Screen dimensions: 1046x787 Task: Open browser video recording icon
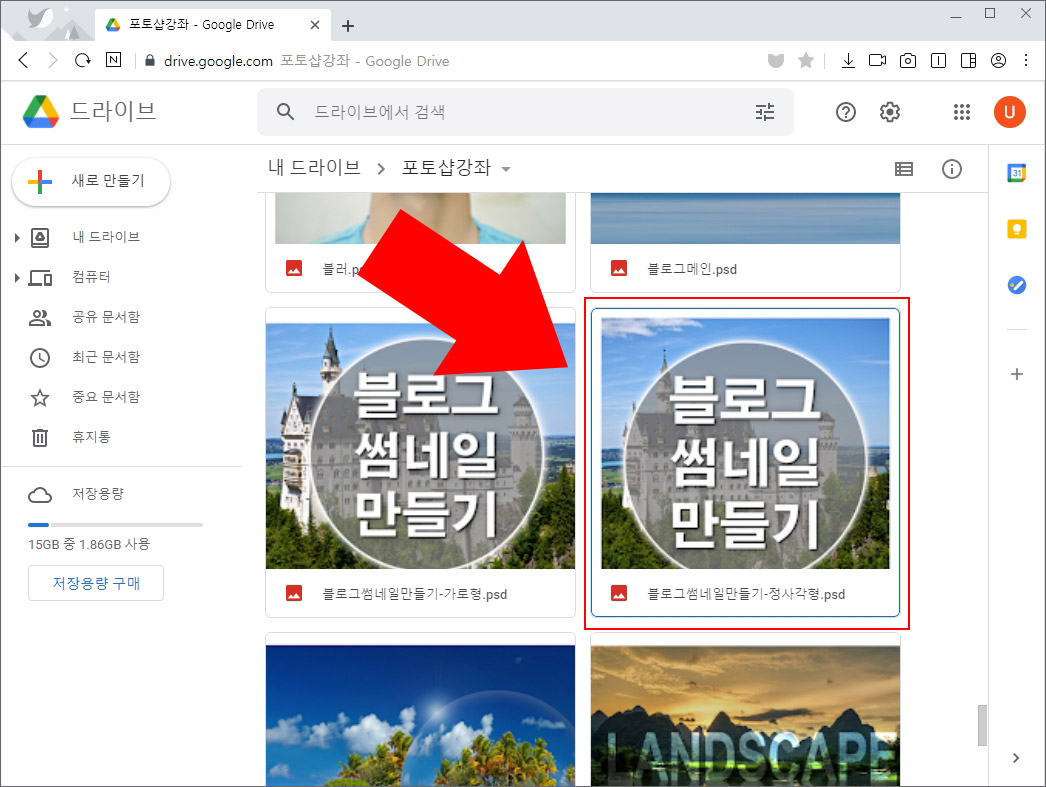coord(877,61)
